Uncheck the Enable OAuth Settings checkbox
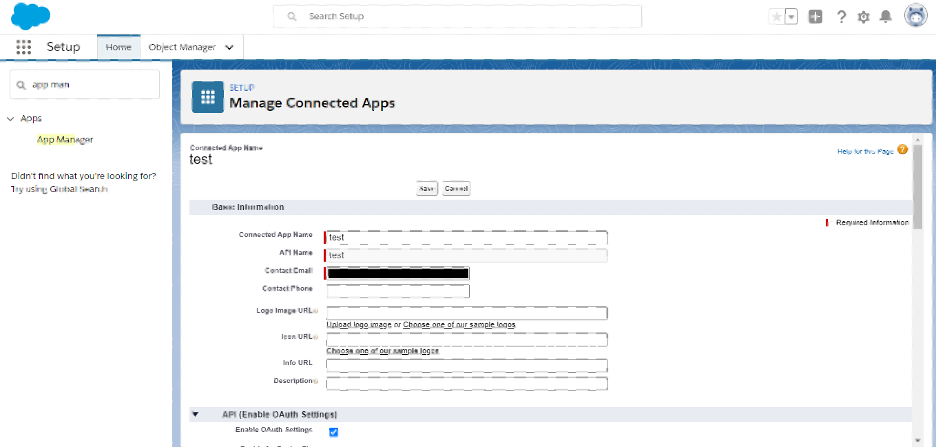 coord(334,432)
